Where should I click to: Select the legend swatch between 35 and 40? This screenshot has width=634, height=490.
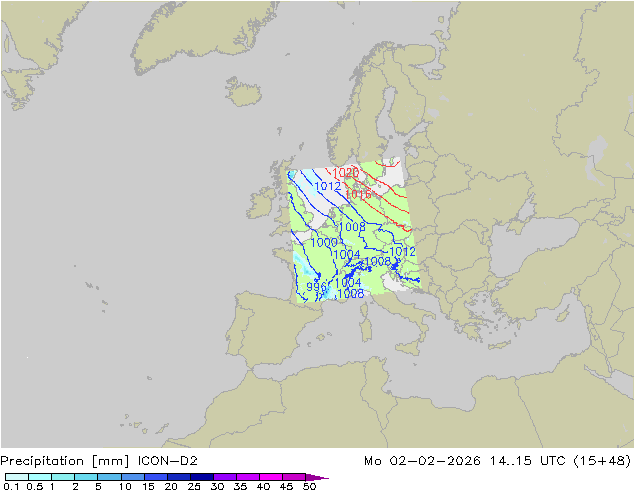248,477
